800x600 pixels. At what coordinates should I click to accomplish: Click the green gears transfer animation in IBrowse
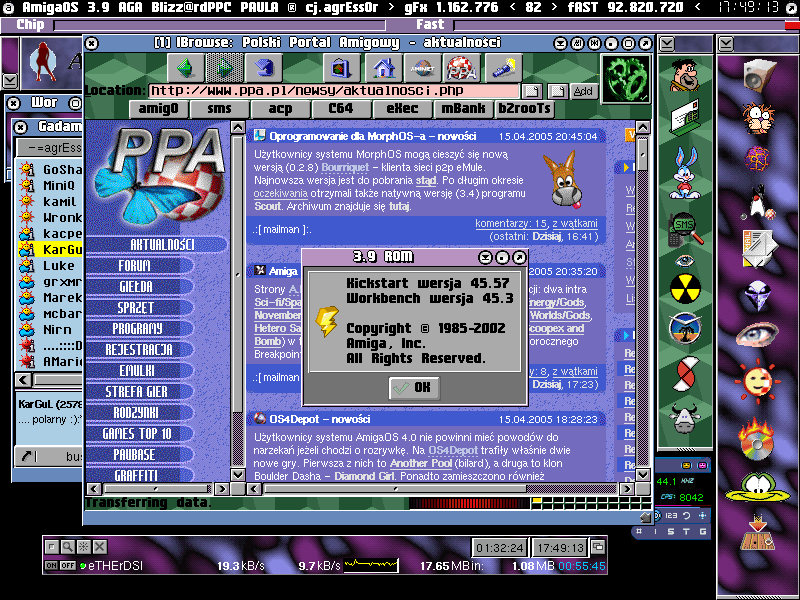coord(627,78)
